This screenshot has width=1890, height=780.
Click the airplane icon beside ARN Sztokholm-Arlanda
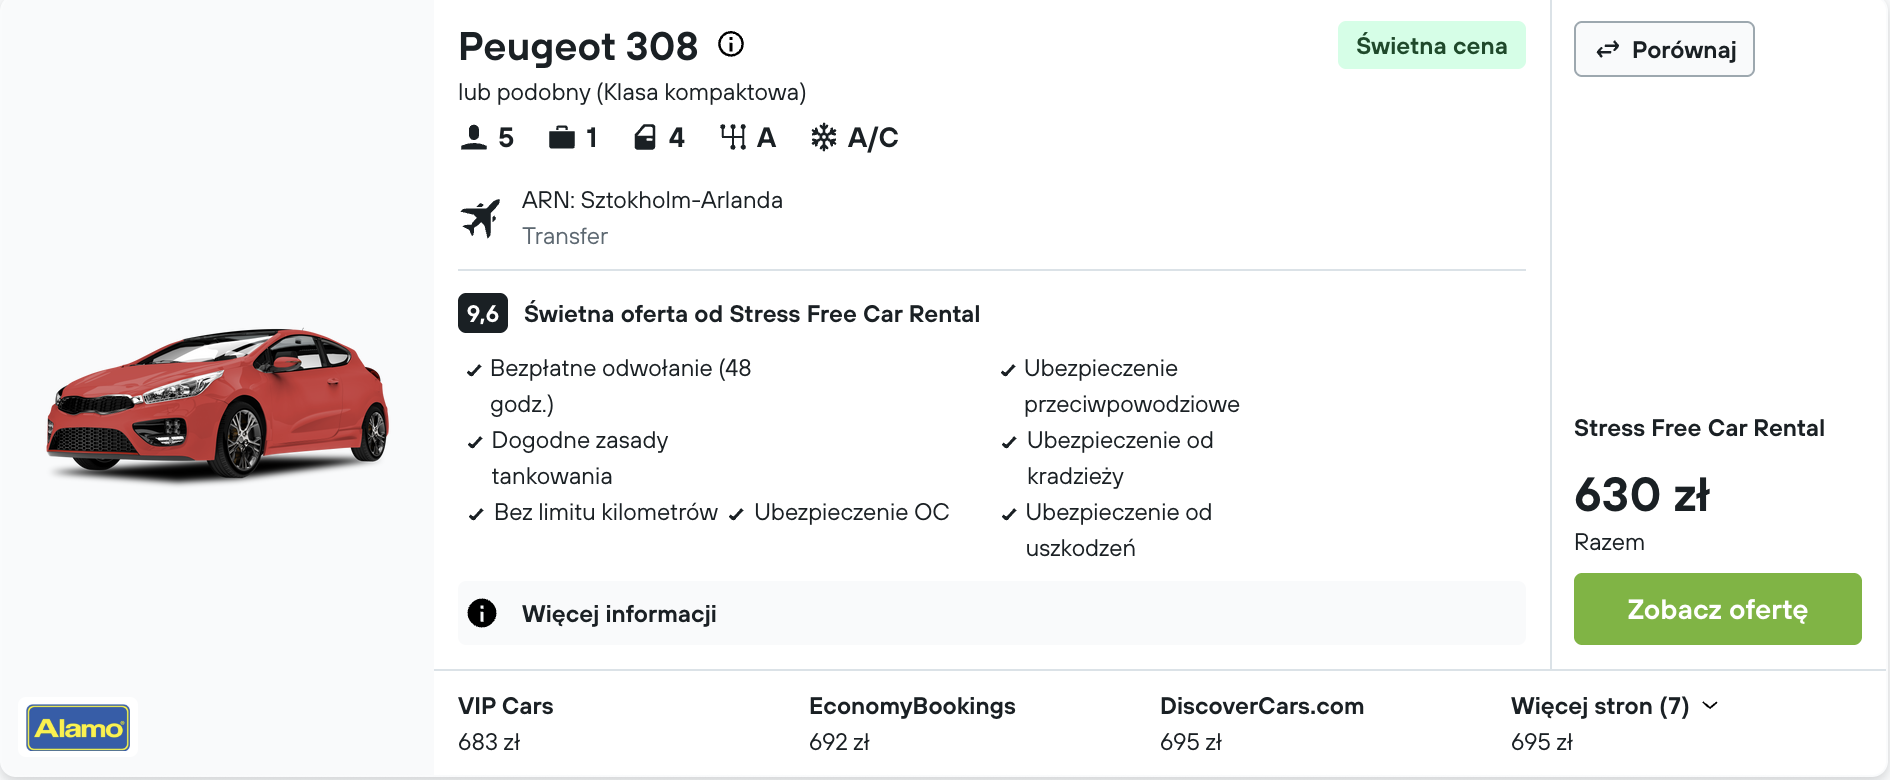pyautogui.click(x=481, y=218)
